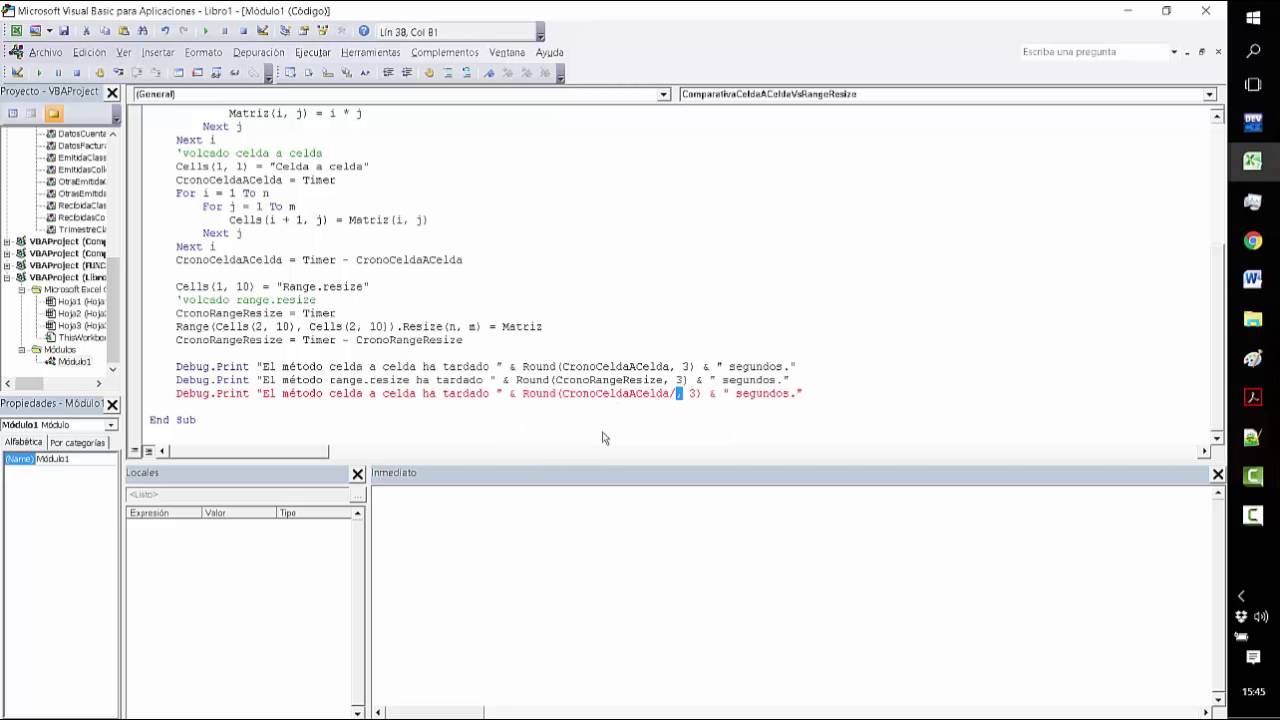Open the Ejecutar menu
1280x720 pixels.
click(313, 52)
